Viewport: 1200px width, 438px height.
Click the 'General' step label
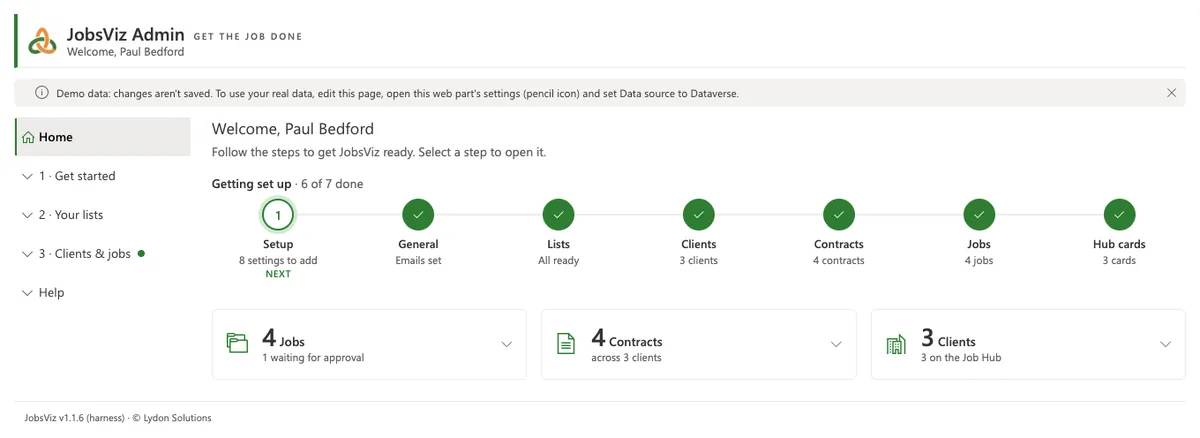(418, 244)
